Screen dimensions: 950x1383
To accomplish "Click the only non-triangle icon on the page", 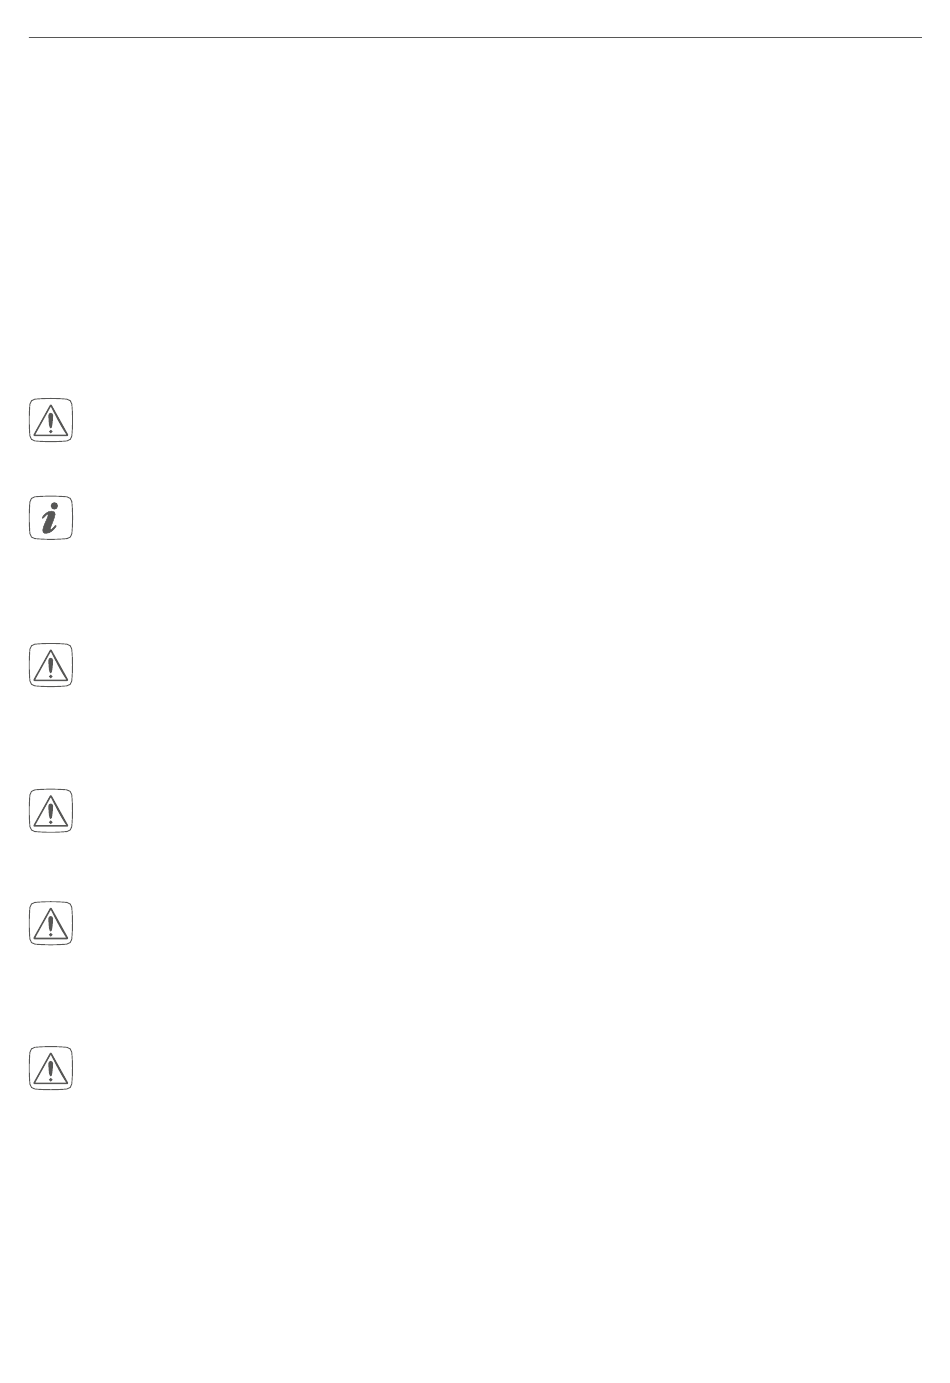I will [x=50, y=518].
